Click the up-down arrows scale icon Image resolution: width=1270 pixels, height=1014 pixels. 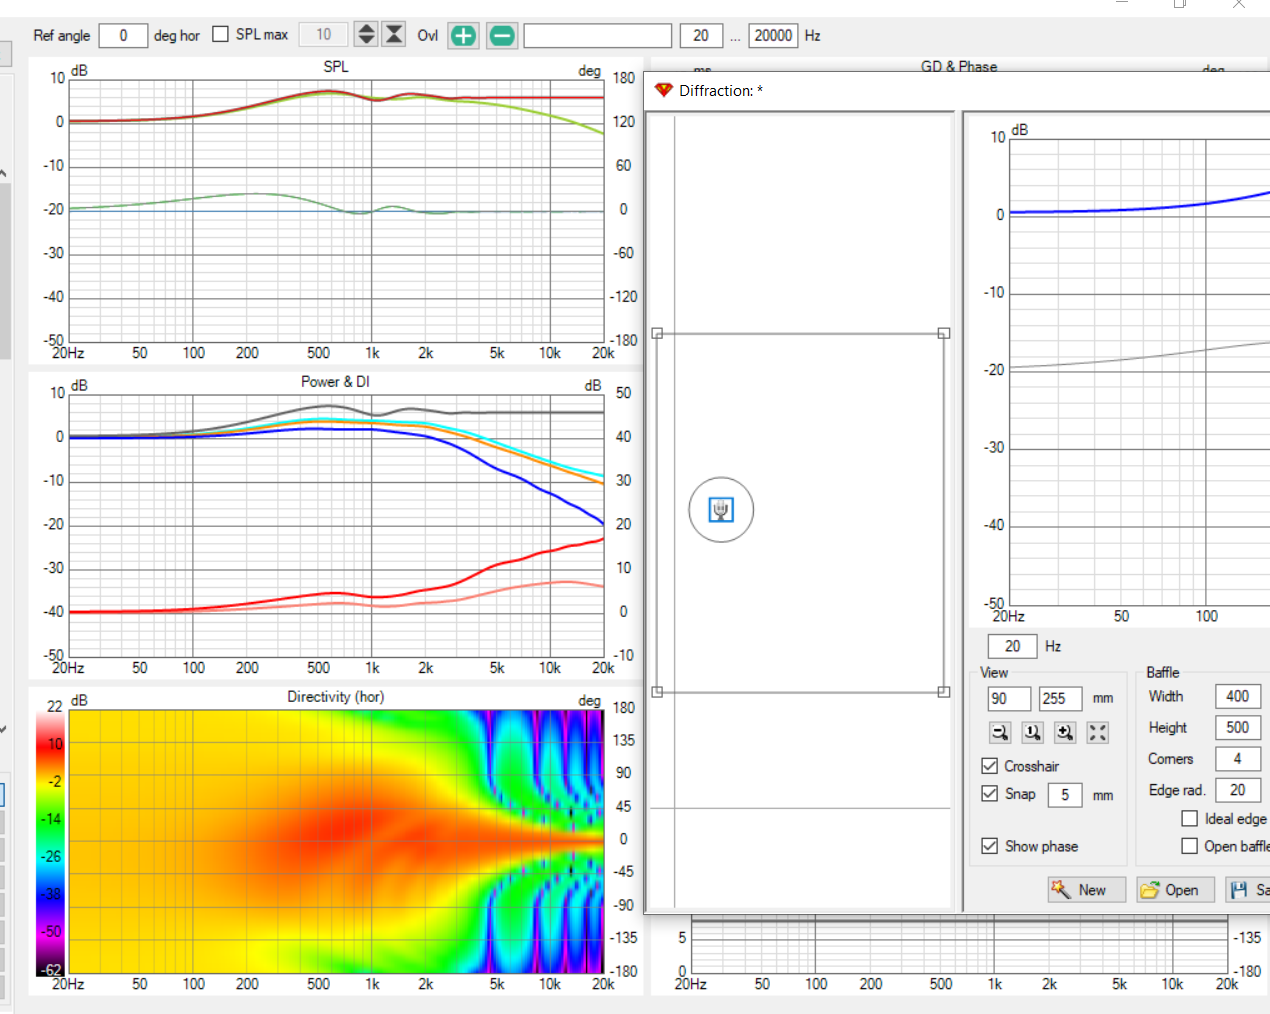367,35
